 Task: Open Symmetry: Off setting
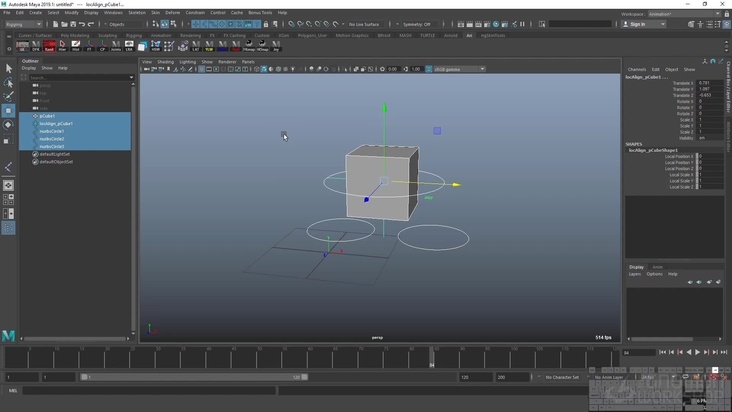(x=417, y=24)
